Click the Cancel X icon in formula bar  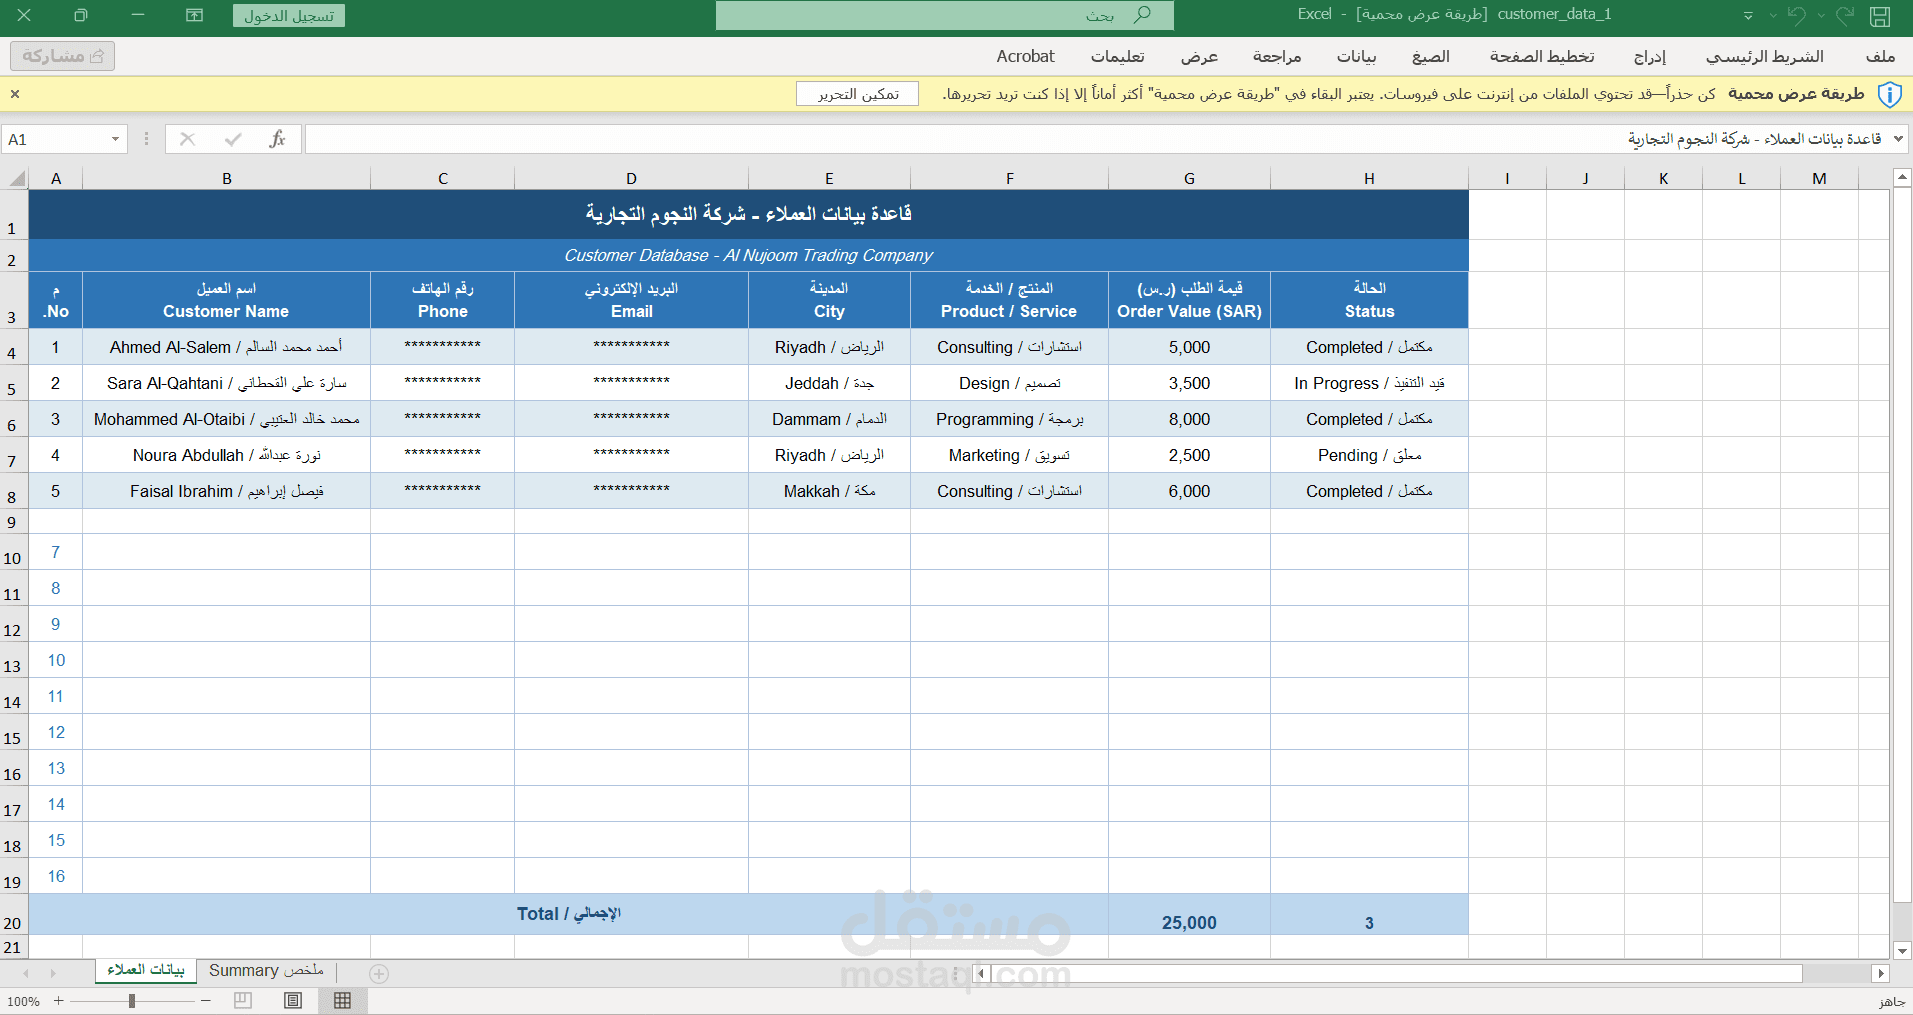click(x=187, y=139)
